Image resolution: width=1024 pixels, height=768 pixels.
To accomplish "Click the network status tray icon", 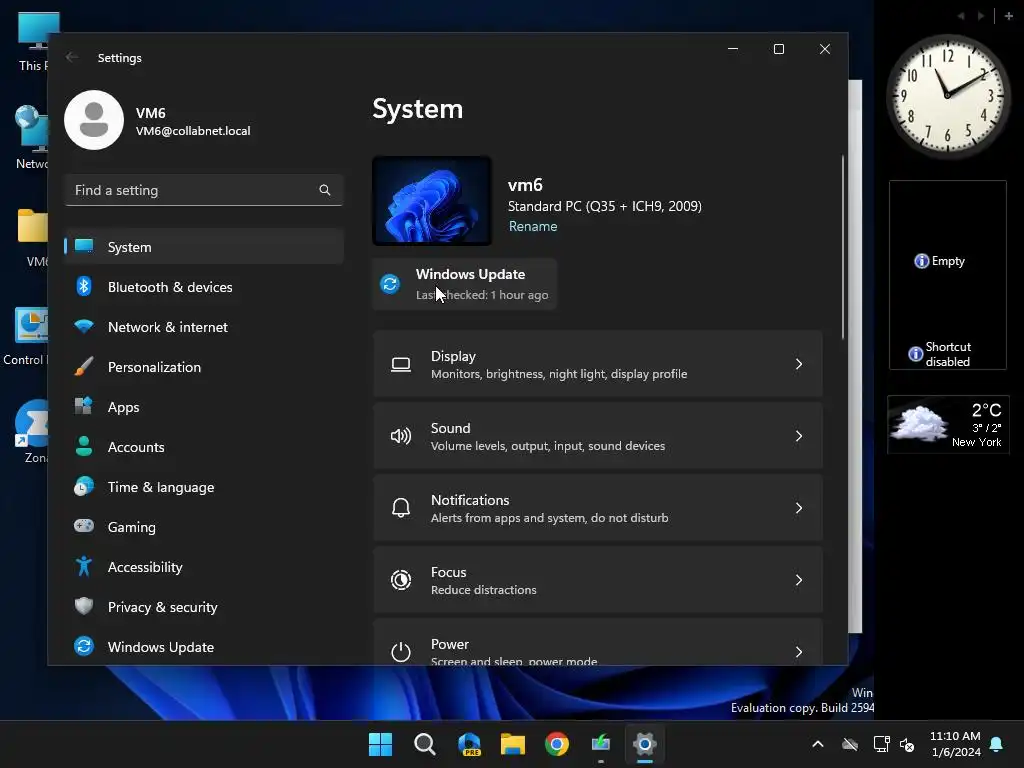I will pos(881,744).
